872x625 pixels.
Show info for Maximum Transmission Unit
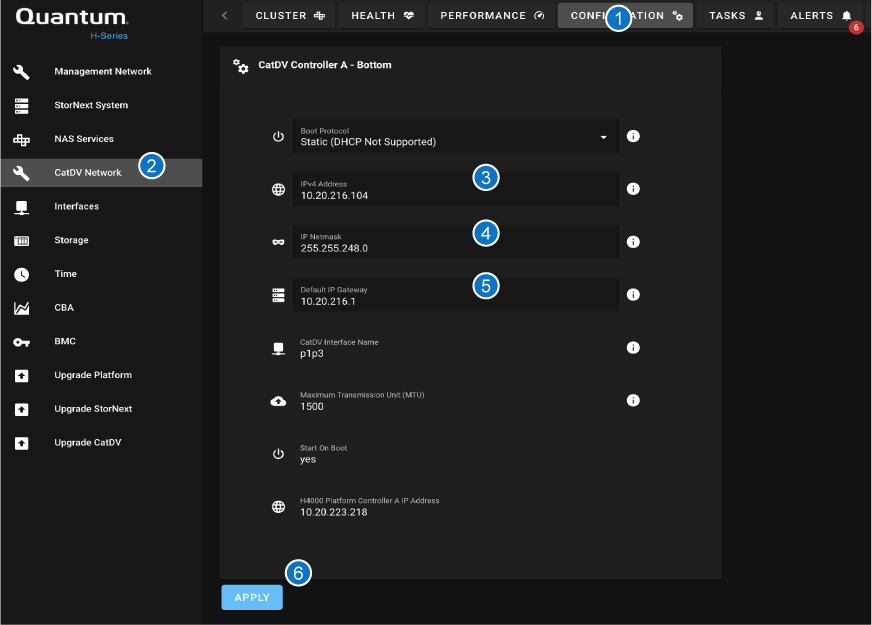point(633,400)
